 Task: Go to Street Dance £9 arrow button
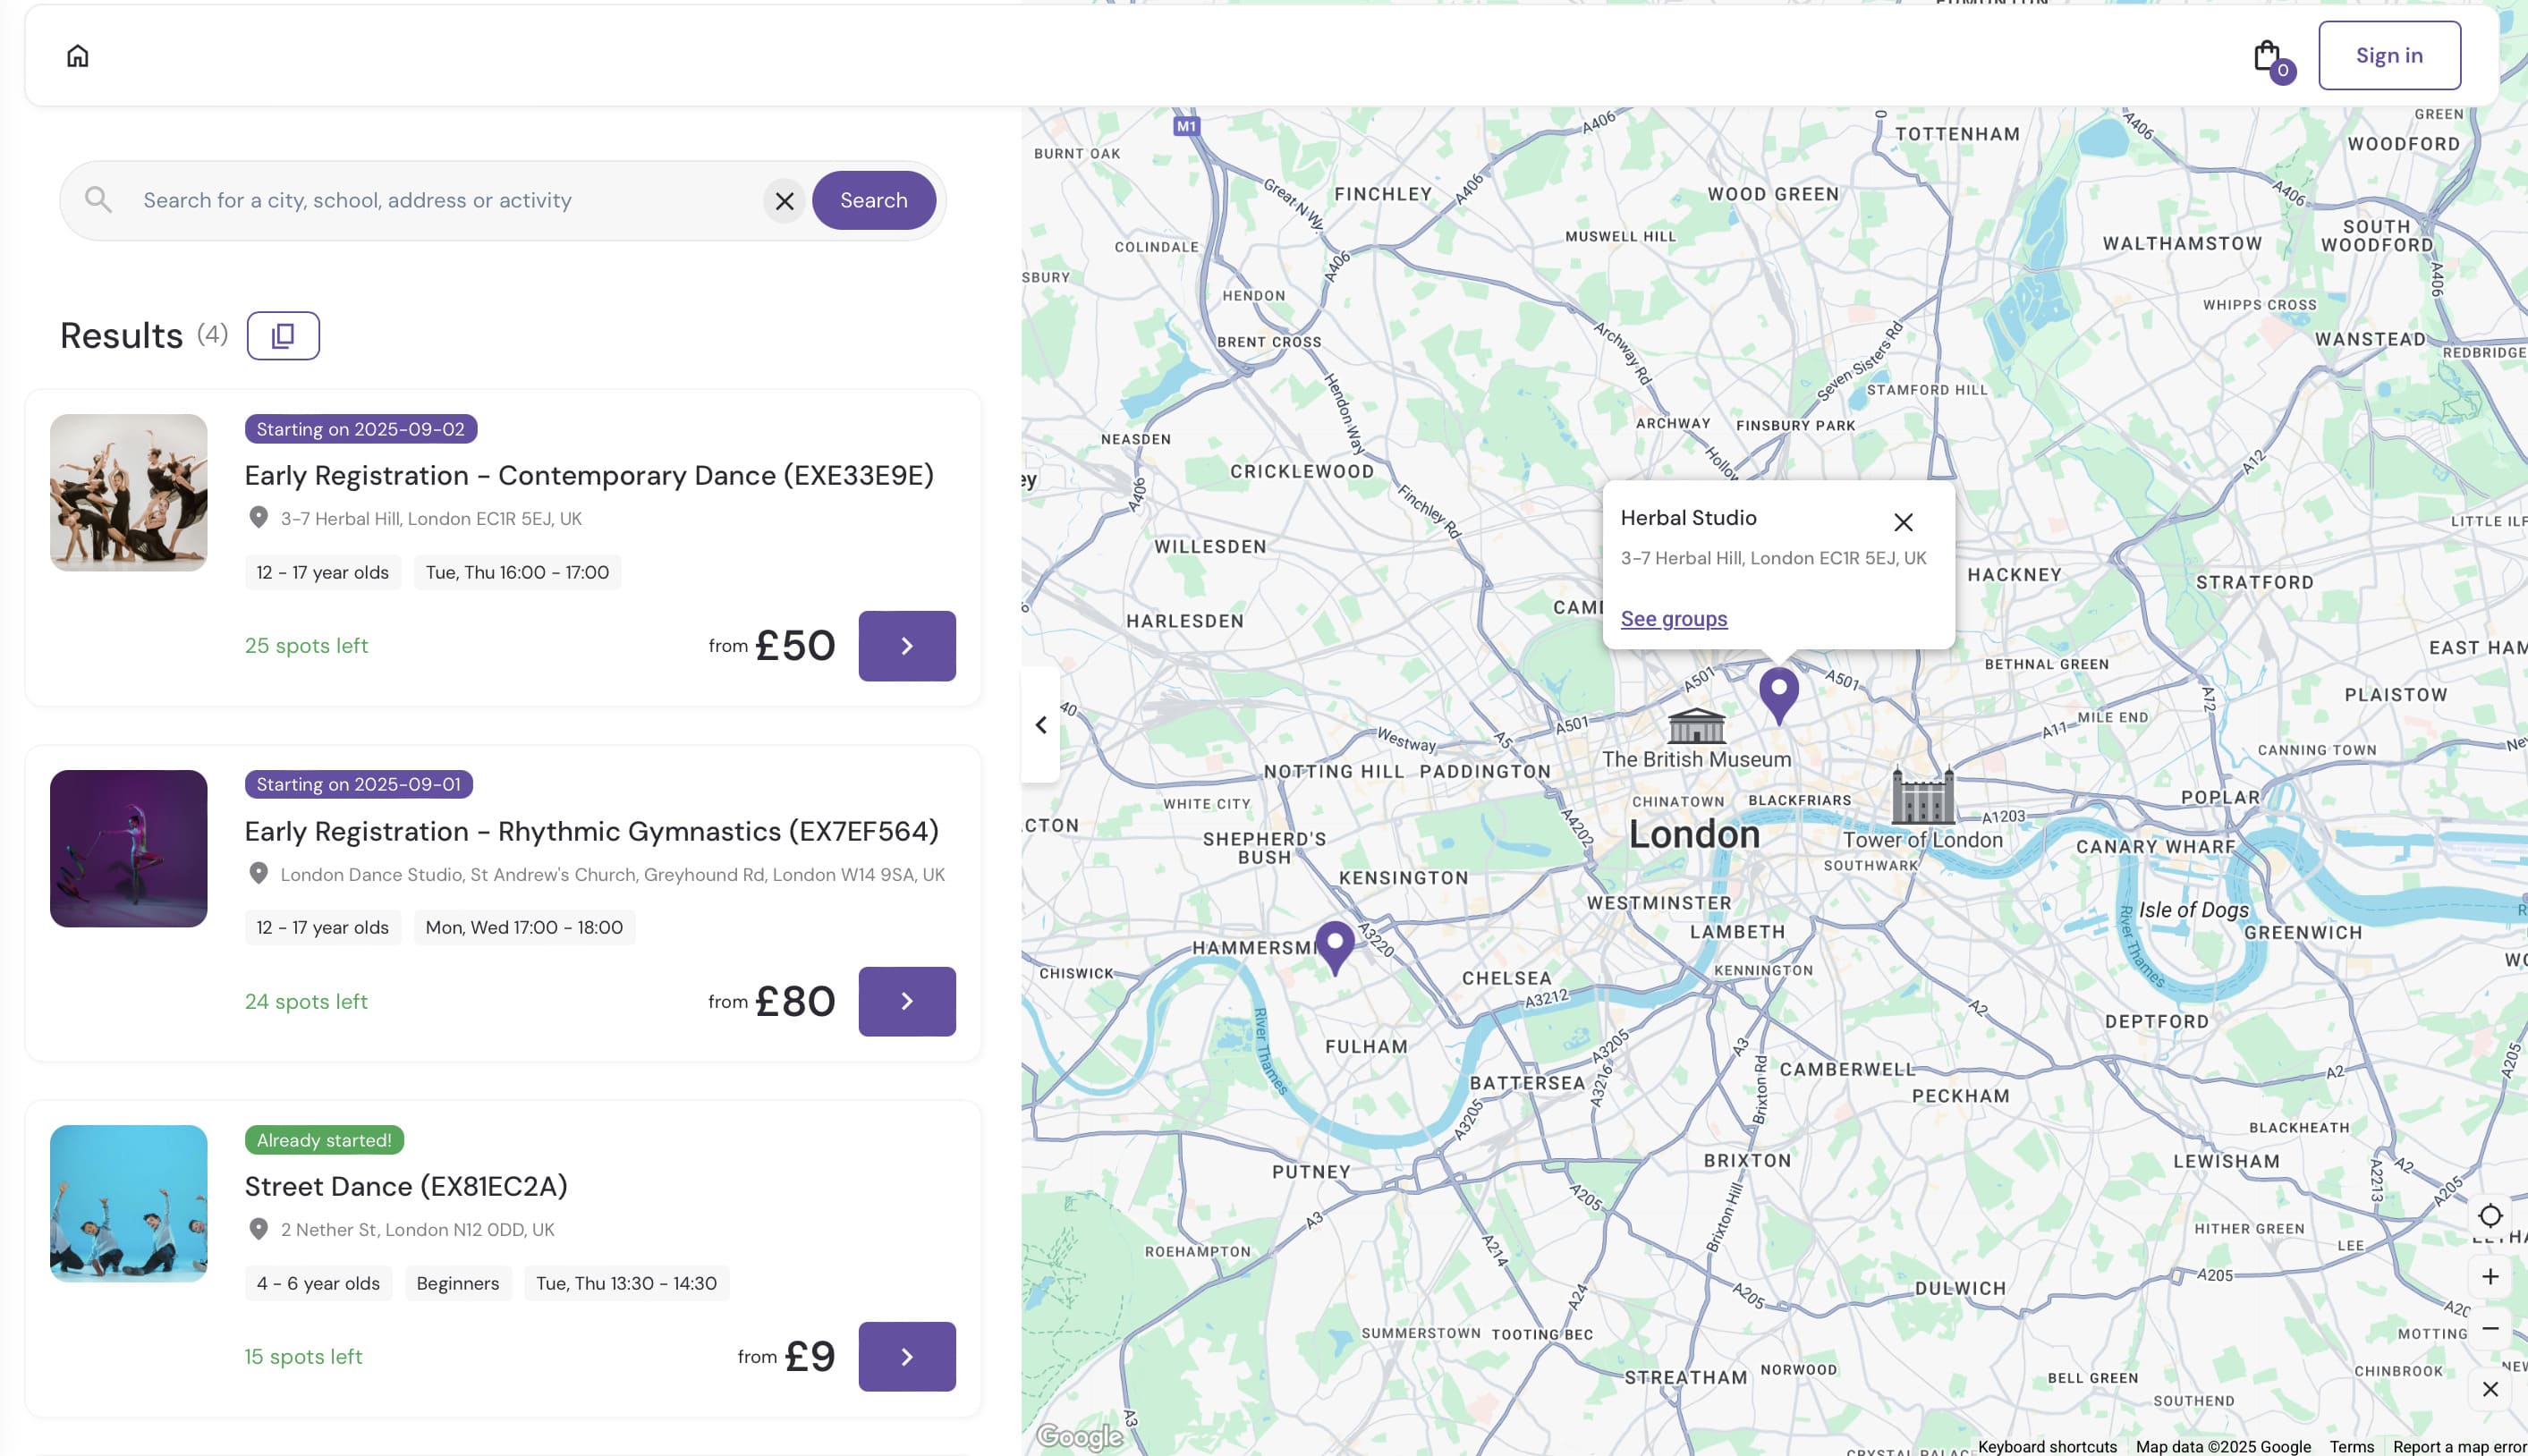[x=907, y=1357]
